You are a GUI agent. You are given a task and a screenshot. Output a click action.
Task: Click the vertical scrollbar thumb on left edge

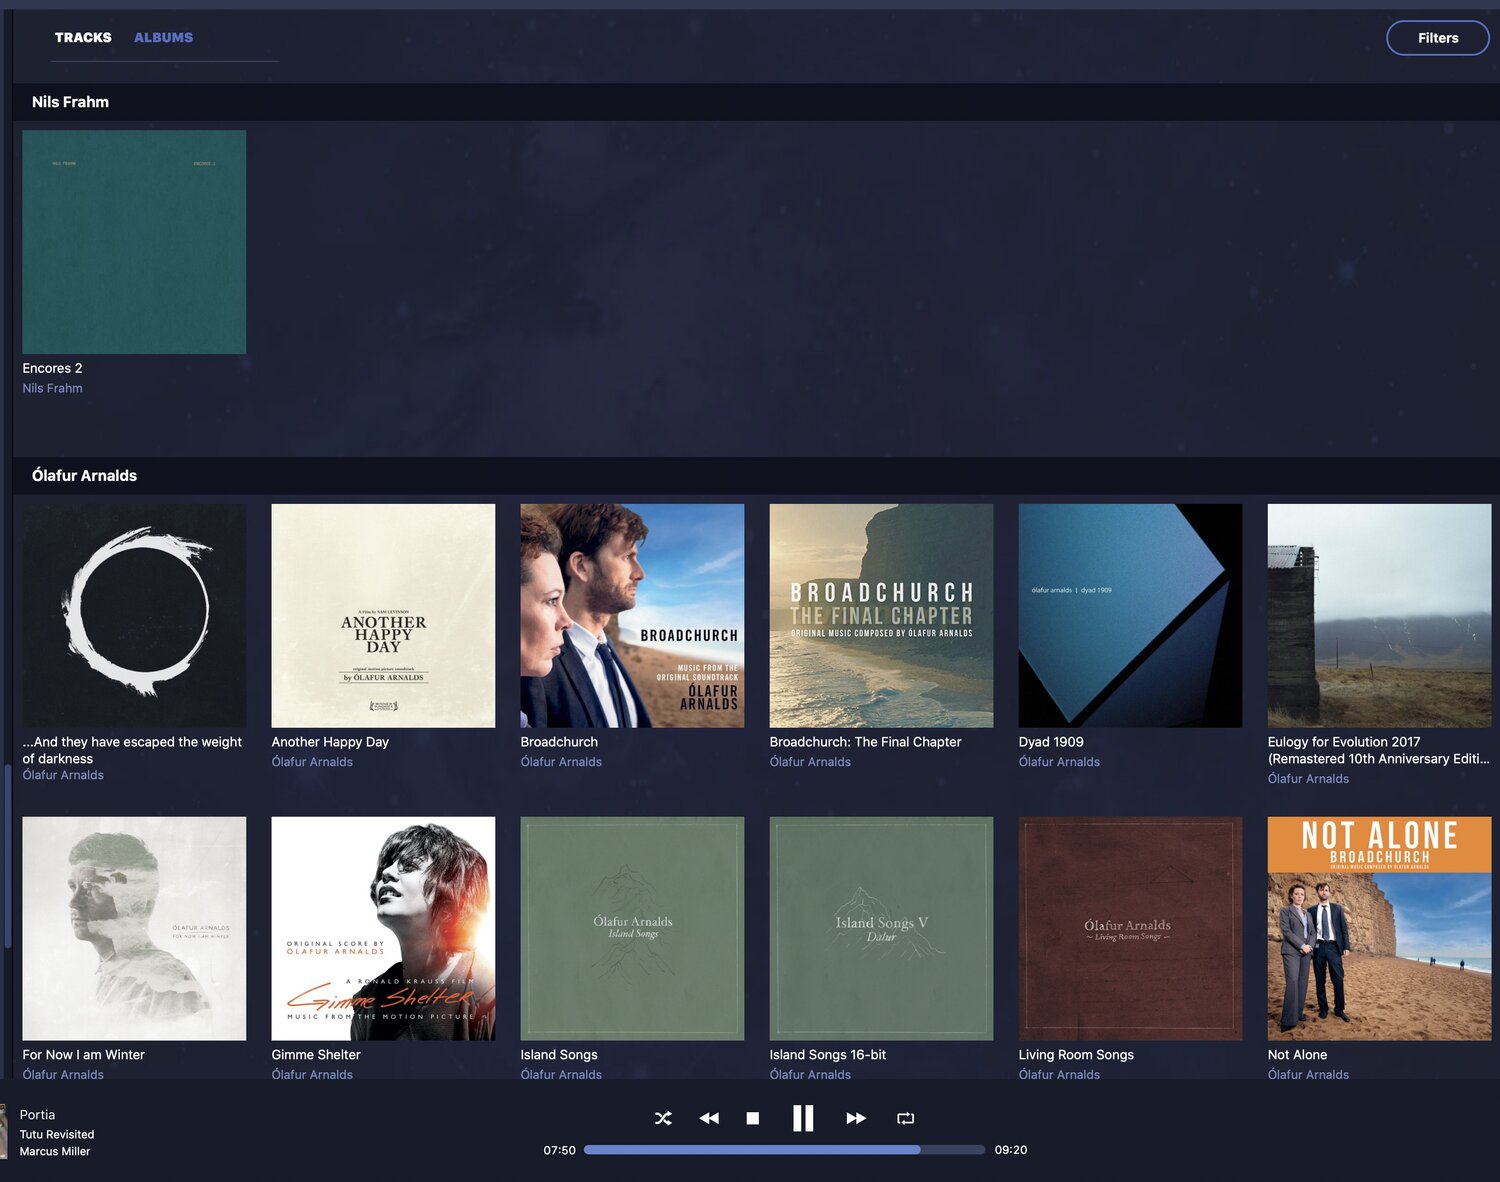[x=7, y=856]
